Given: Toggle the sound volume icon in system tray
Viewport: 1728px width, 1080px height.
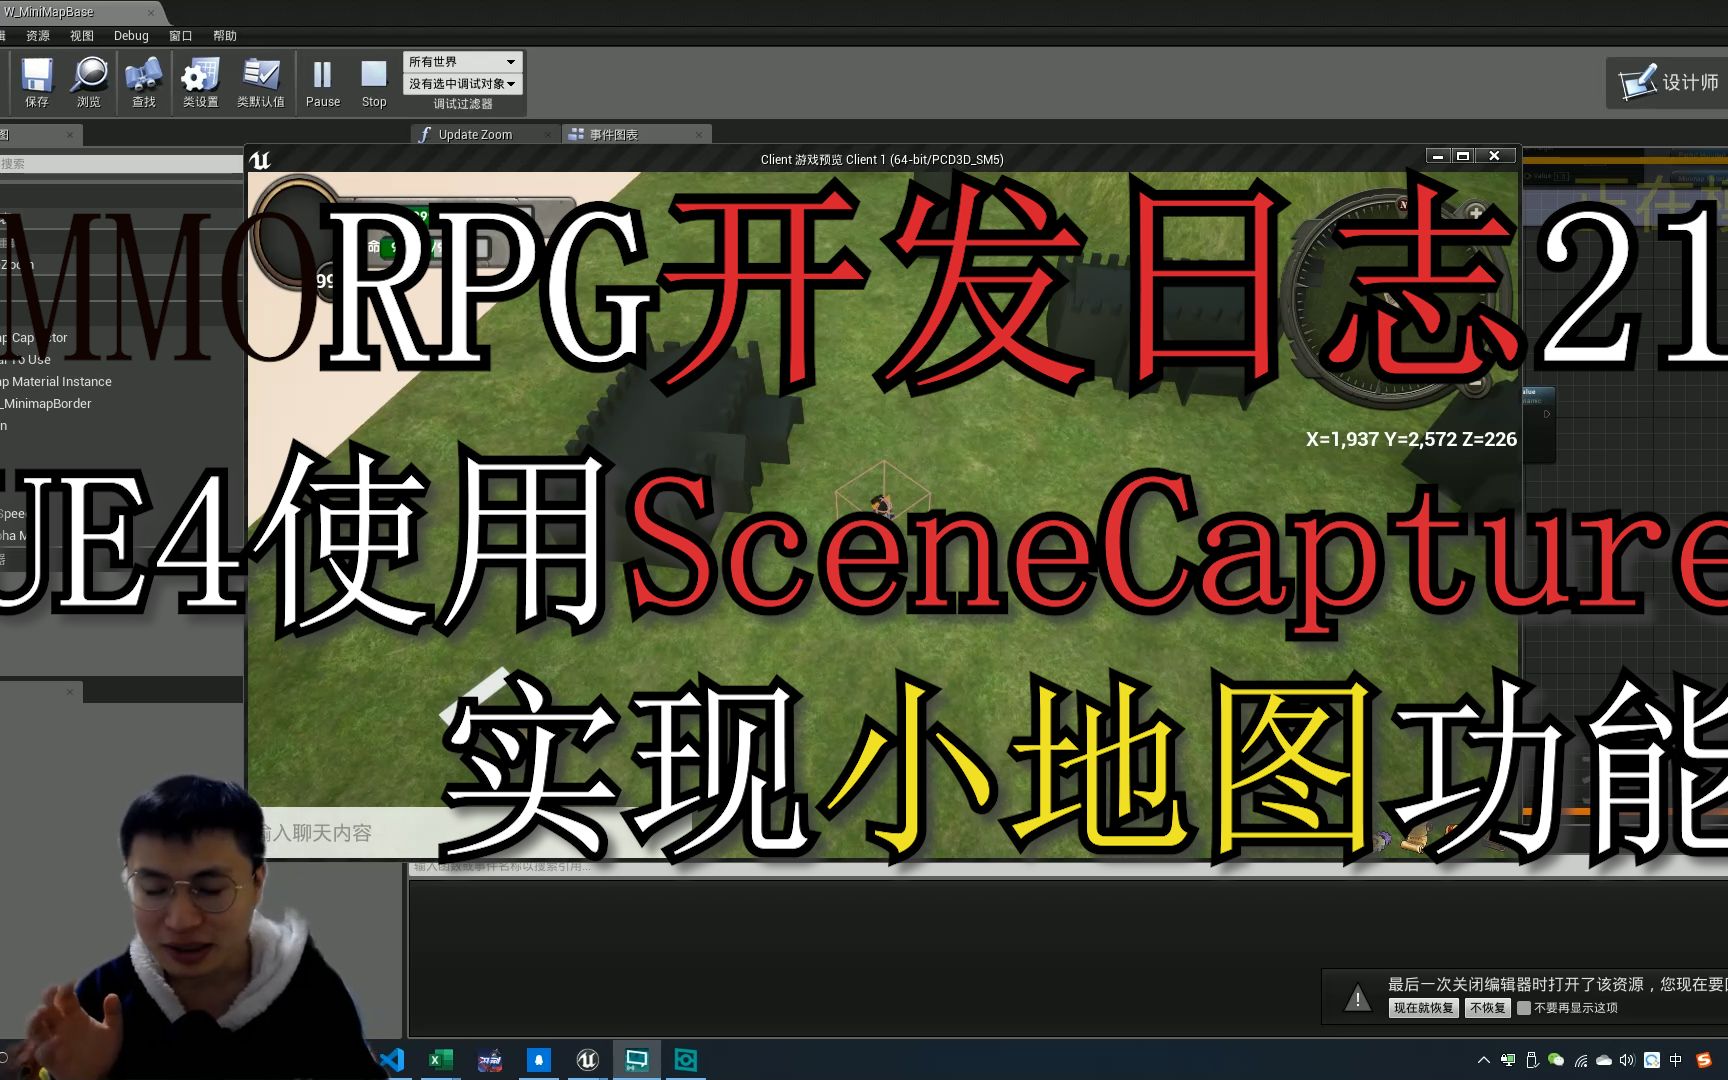Looking at the screenshot, I should pyautogui.click(x=1627, y=1059).
